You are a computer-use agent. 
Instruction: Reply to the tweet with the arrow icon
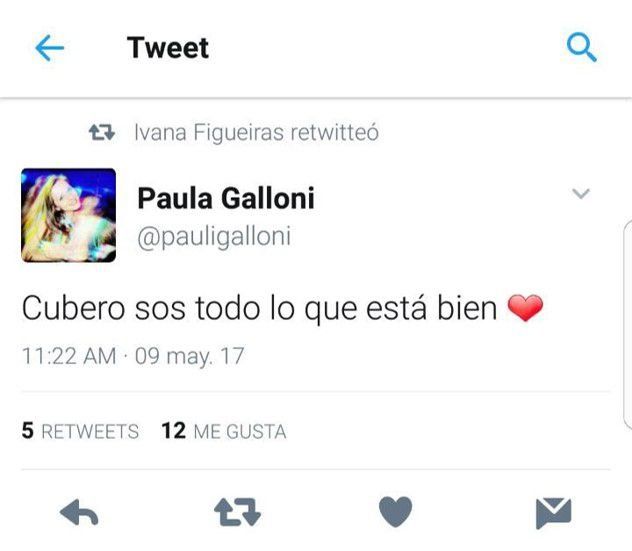click(x=79, y=512)
